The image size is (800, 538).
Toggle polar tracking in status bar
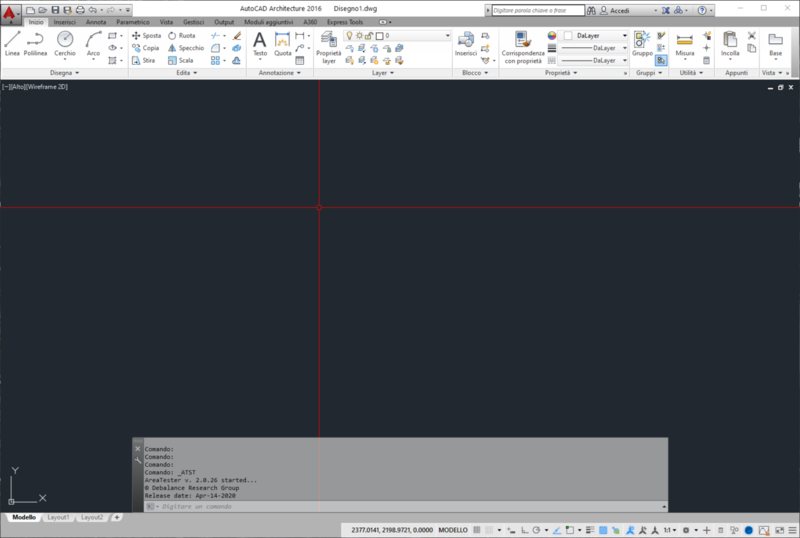[x=536, y=530]
